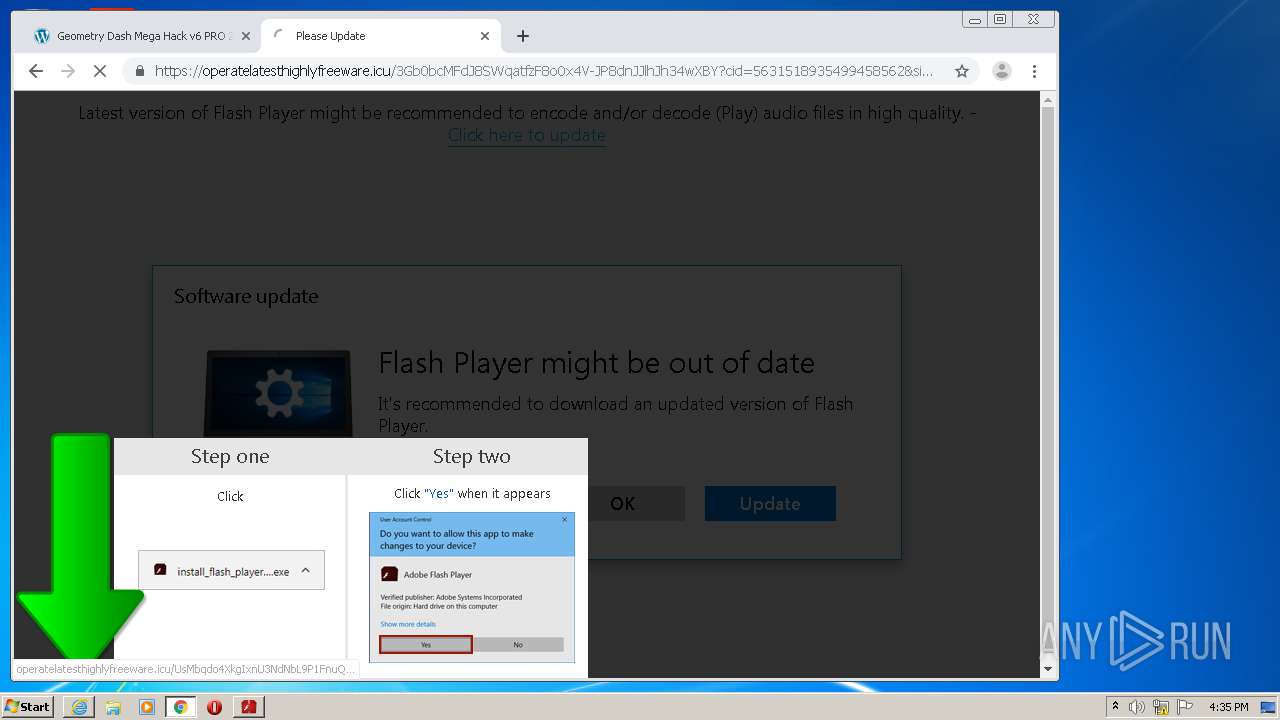Click the laptop gear image in the dialog
The width and height of the screenshot is (1280, 720).
(x=278, y=393)
